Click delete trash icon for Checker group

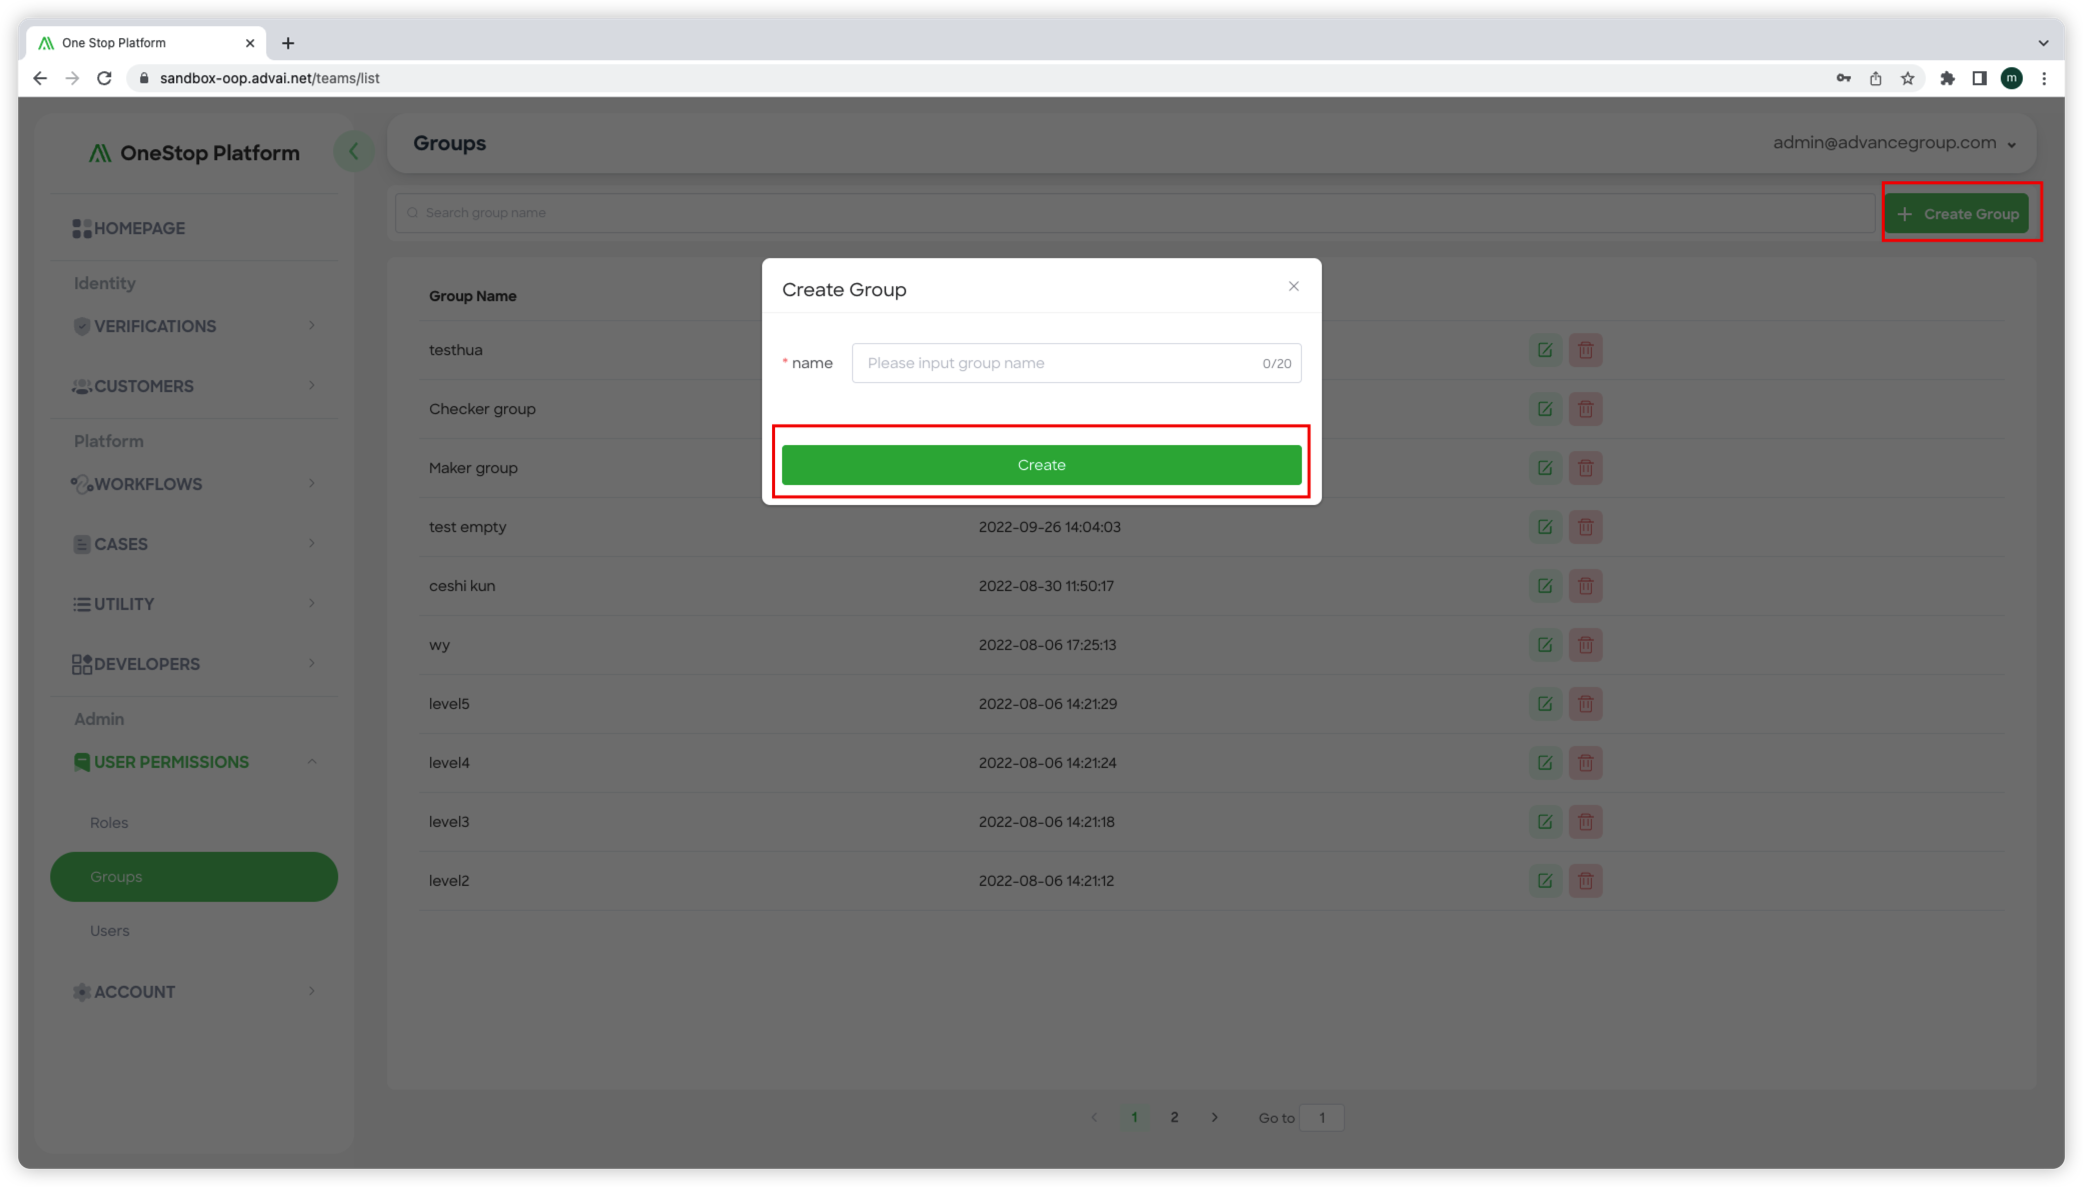pos(1585,409)
